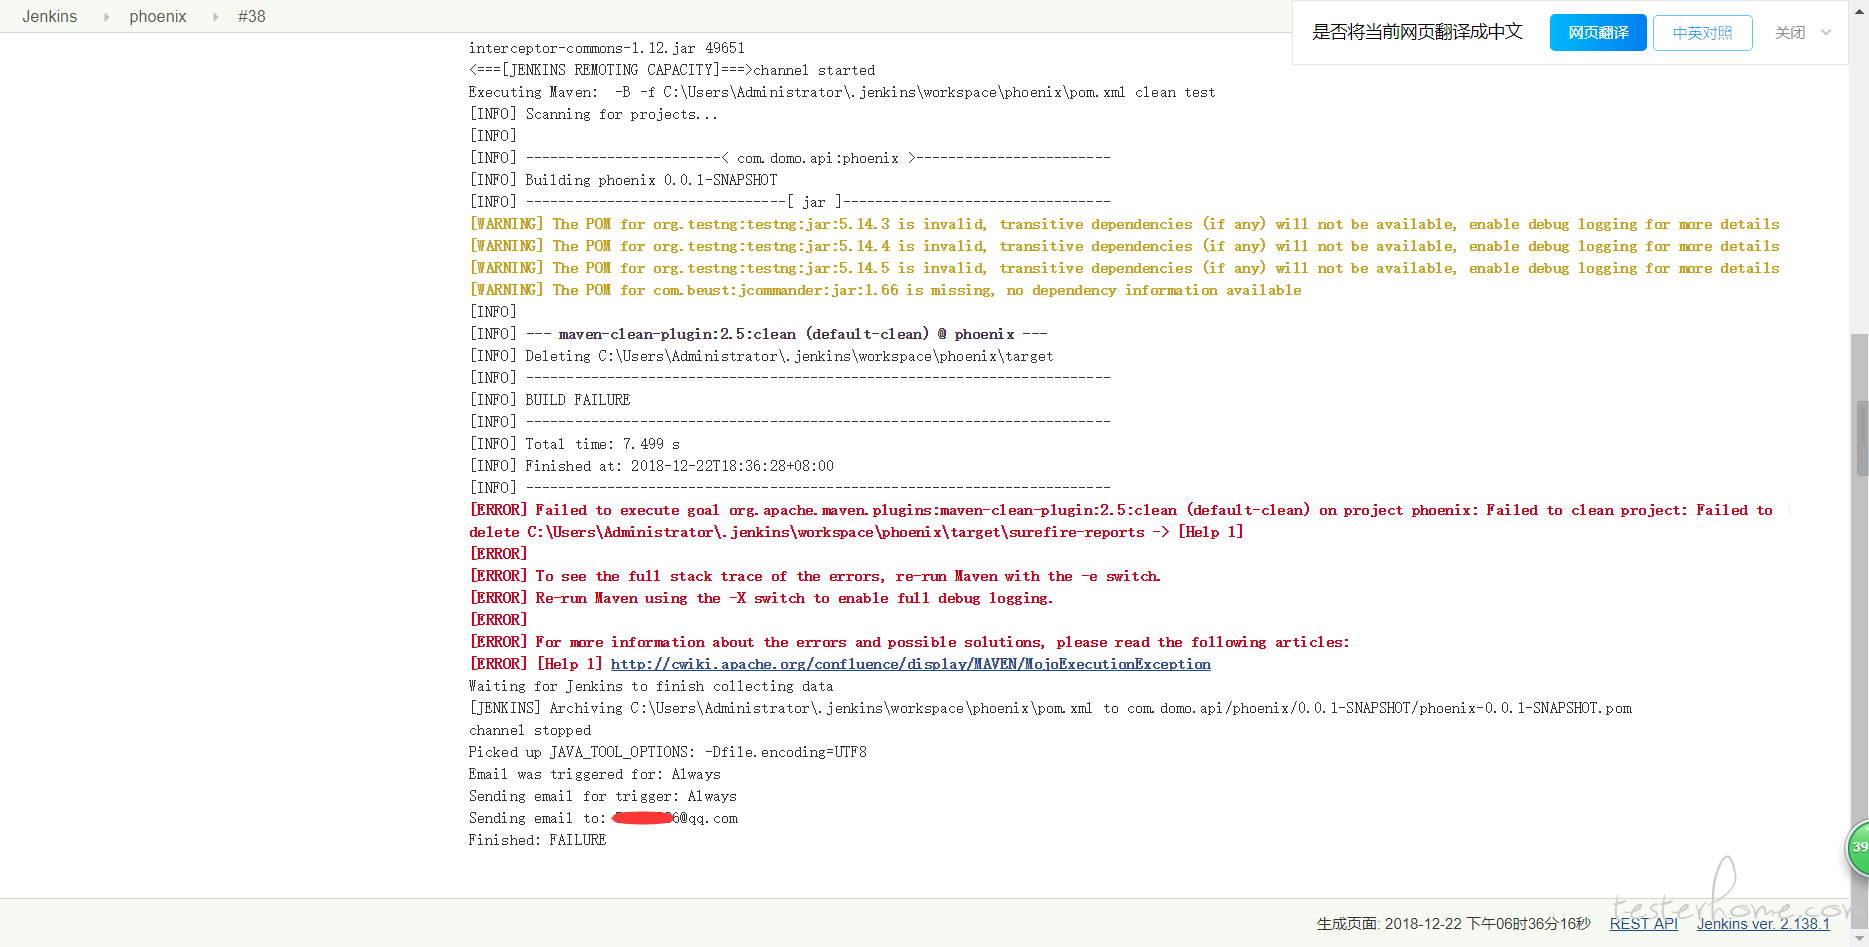The height and width of the screenshot is (947, 1869).
Task: Click the breadcrumb arrow after Jenkins
Action: (106, 17)
